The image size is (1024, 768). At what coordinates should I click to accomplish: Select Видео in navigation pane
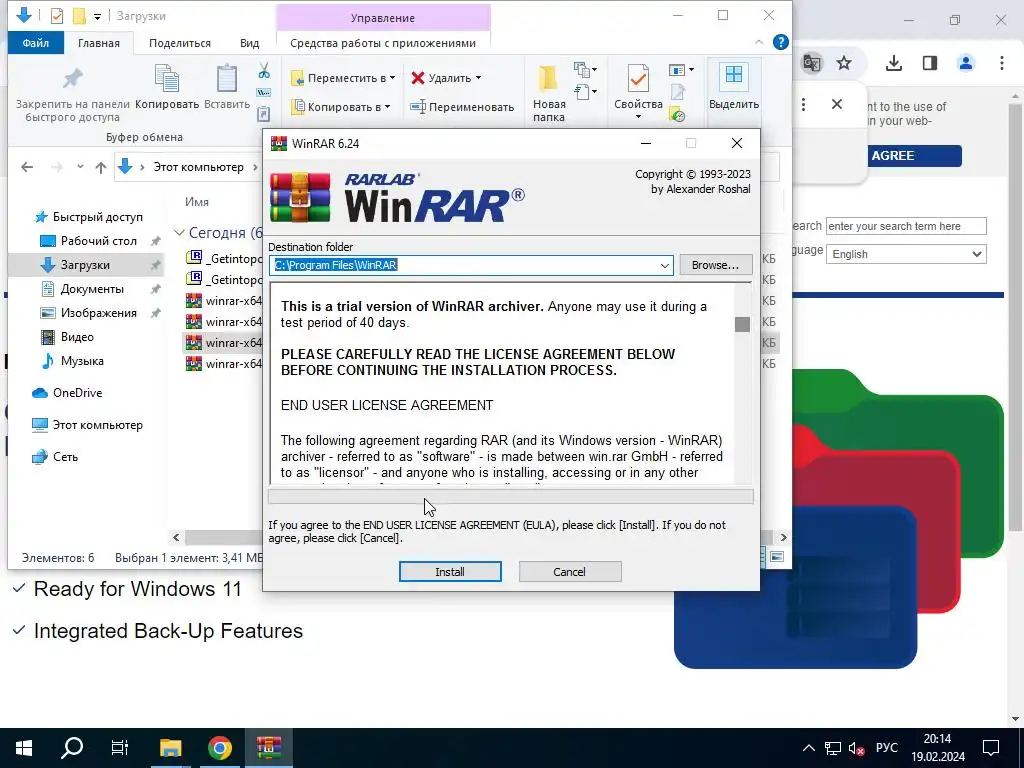pyautogui.click(x=77, y=337)
